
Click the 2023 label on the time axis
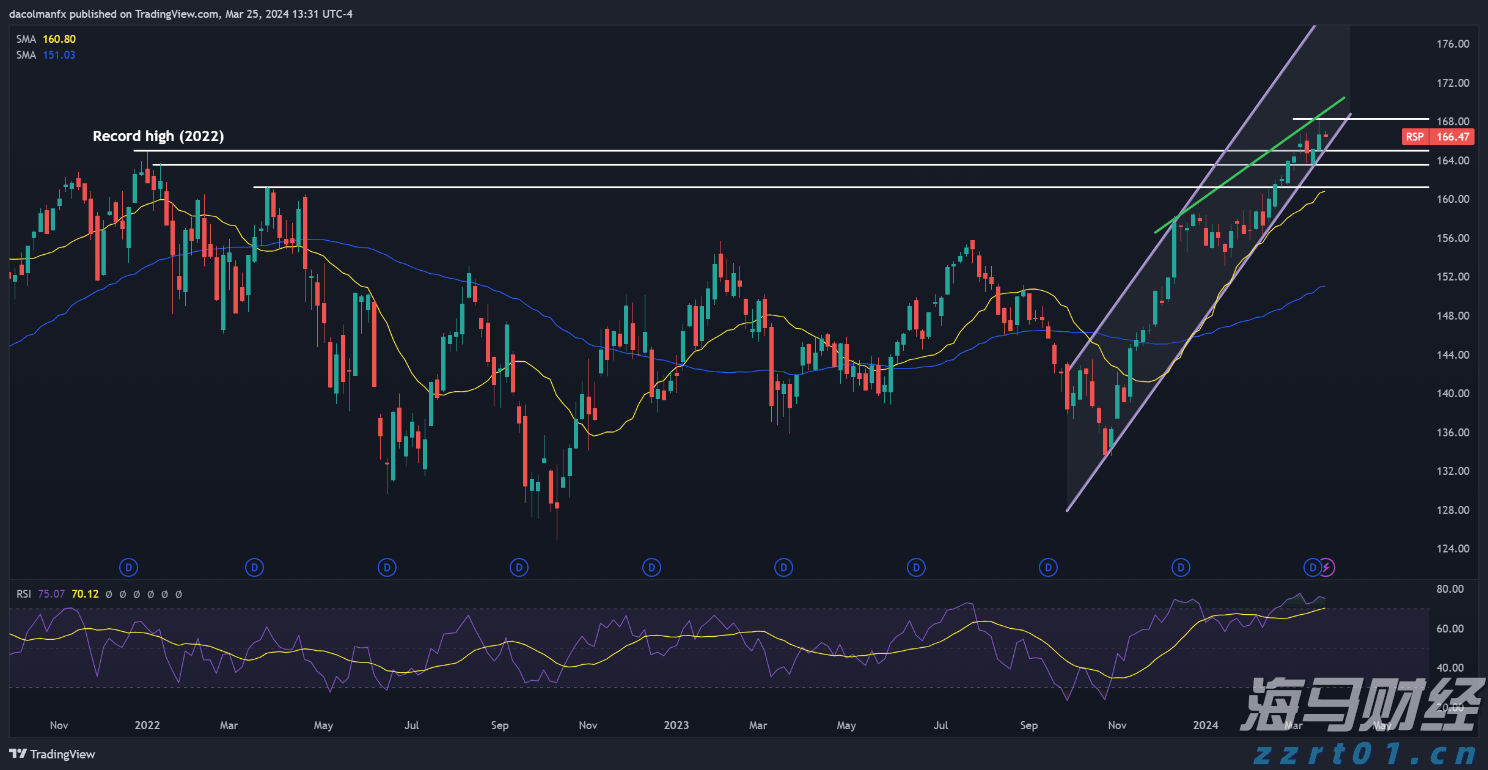coord(676,724)
